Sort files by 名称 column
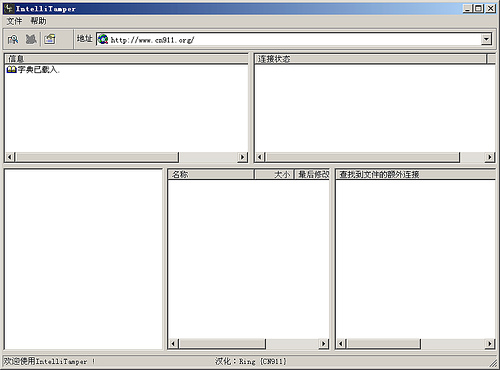Image resolution: width=500 pixels, height=370 pixels. coord(211,174)
